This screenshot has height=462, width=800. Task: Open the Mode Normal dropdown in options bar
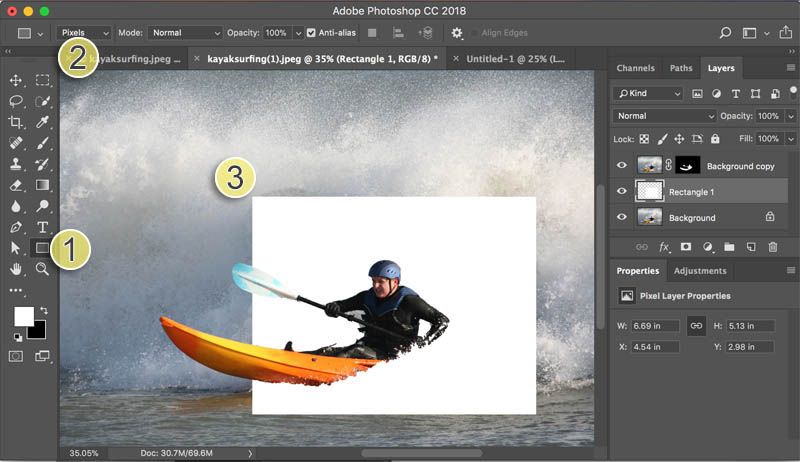185,33
